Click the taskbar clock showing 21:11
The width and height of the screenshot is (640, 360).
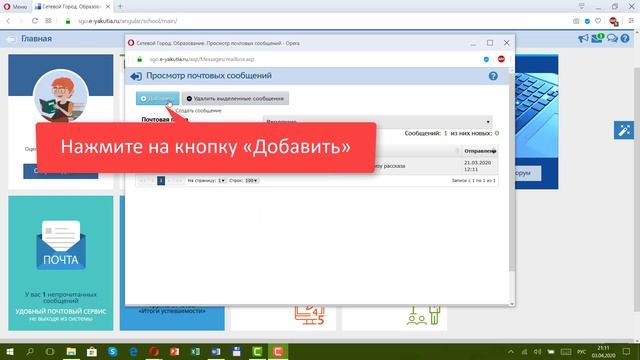tap(603, 351)
